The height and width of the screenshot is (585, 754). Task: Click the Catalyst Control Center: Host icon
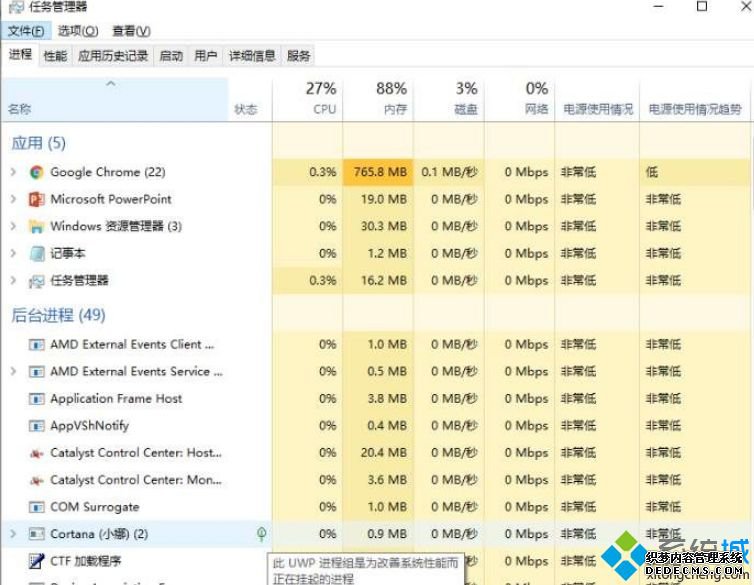tap(37, 453)
